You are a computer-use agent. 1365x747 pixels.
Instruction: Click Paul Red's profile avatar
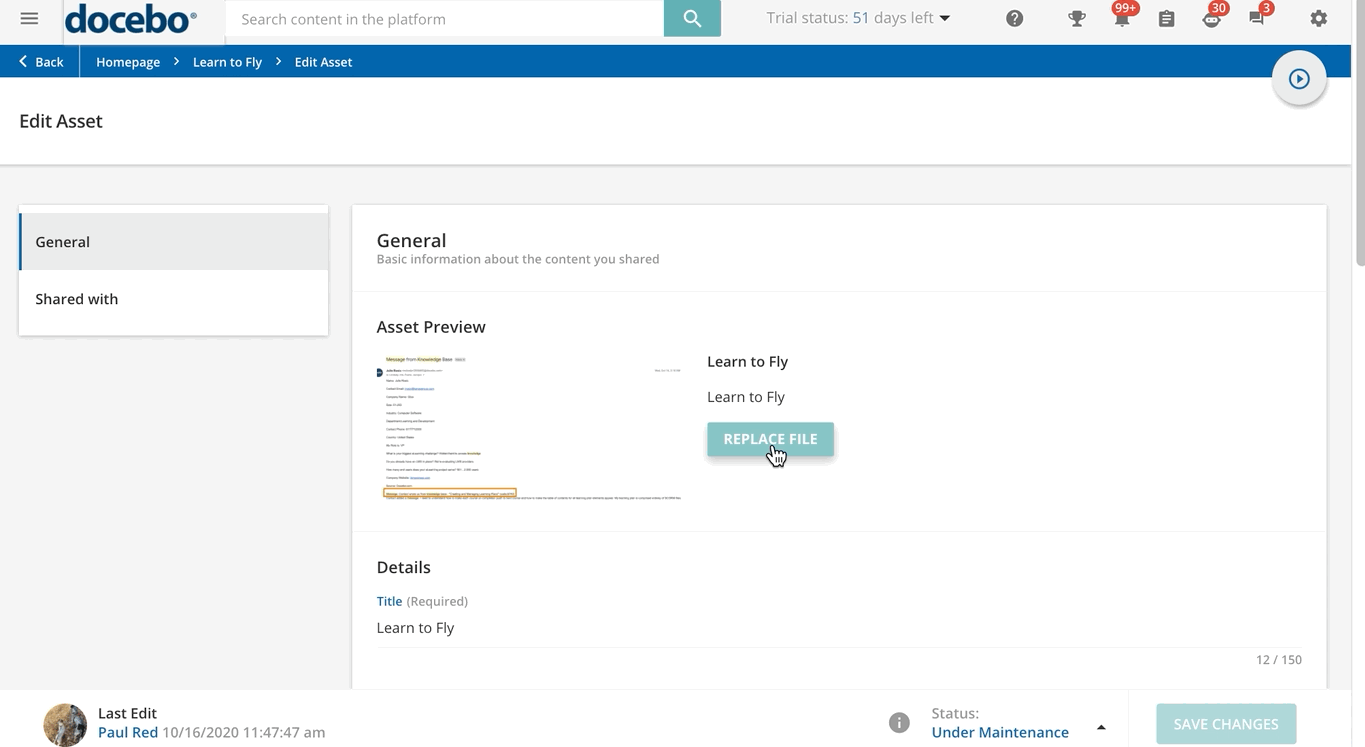(65, 723)
